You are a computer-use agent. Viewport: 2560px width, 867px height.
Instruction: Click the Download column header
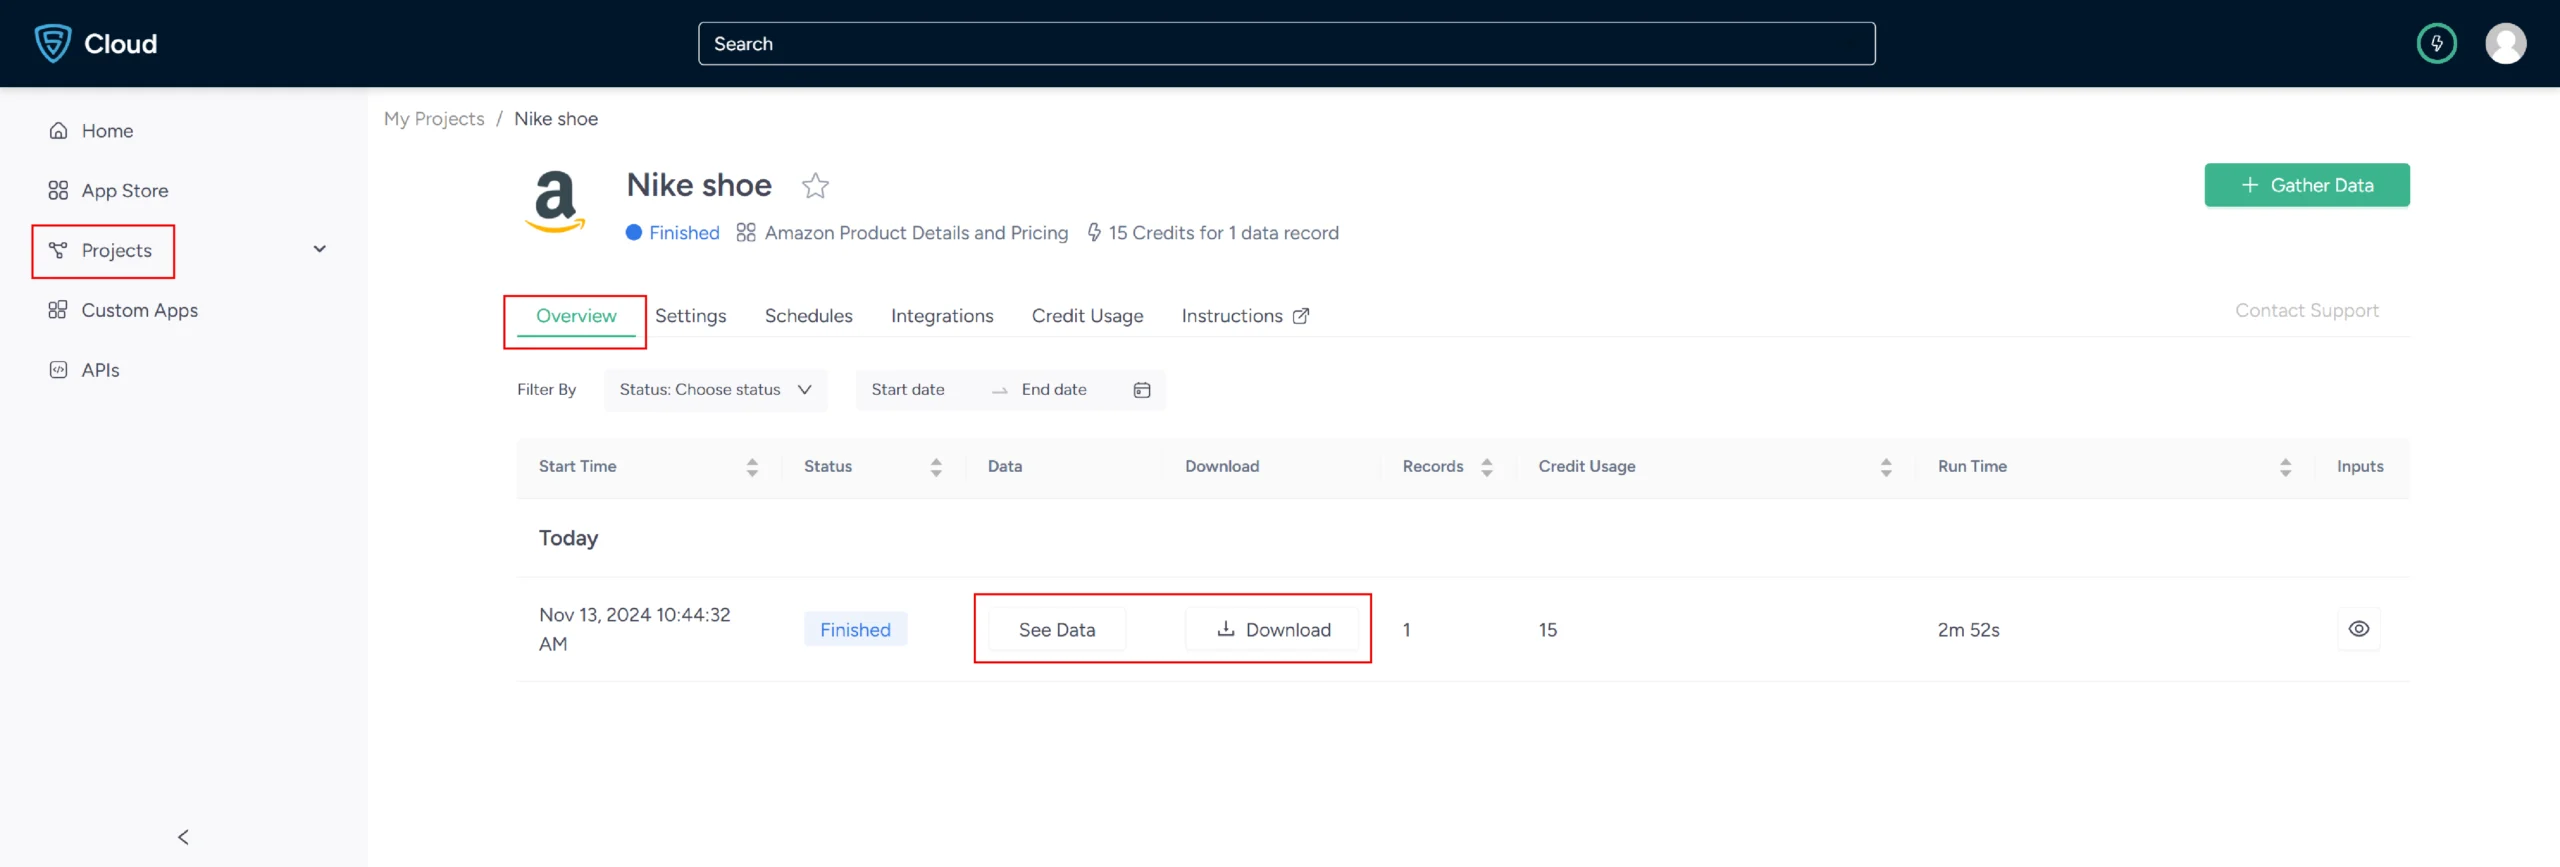click(1222, 467)
